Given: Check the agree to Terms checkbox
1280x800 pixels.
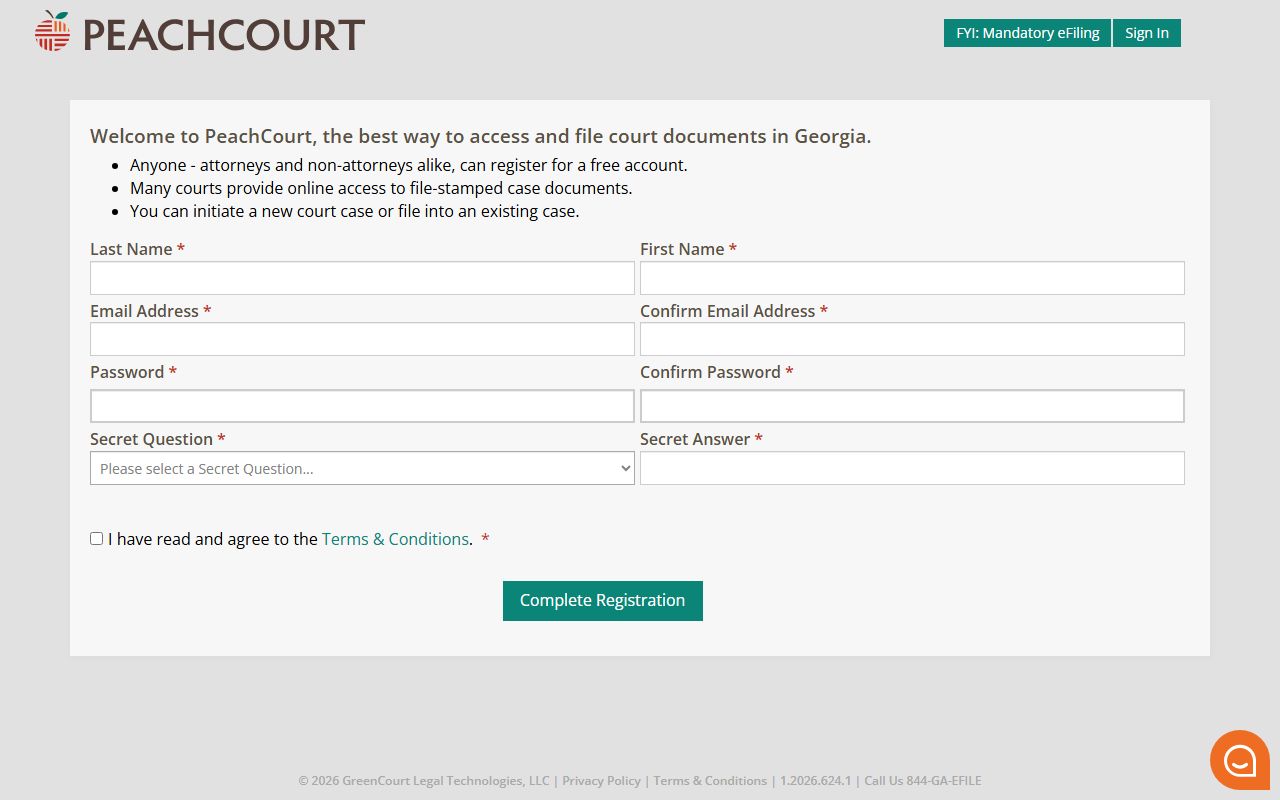Looking at the screenshot, I should [x=97, y=538].
